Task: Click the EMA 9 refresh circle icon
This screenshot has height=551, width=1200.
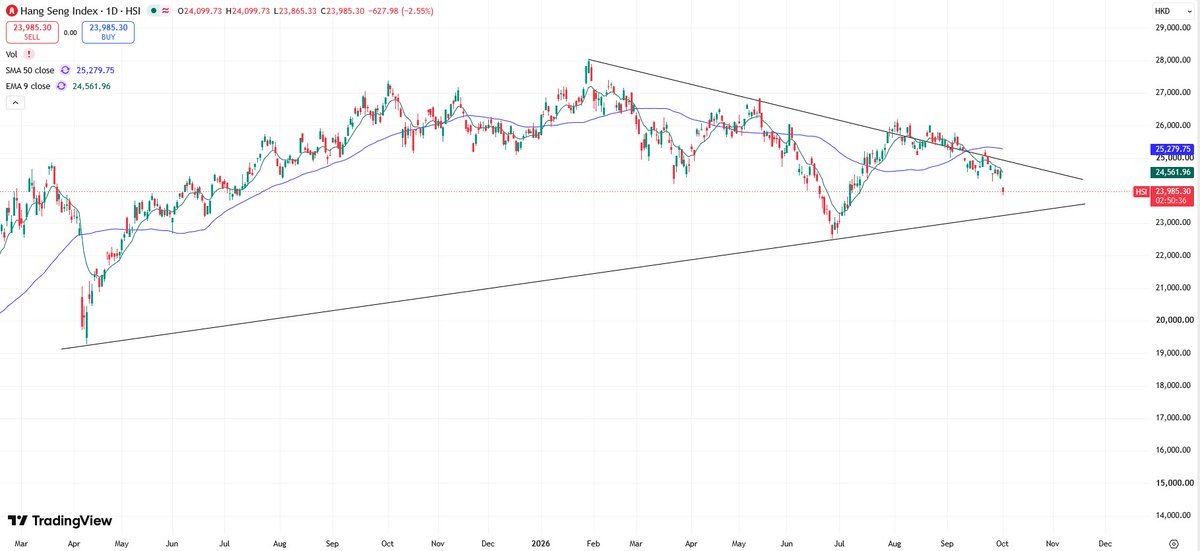Action: (61, 86)
